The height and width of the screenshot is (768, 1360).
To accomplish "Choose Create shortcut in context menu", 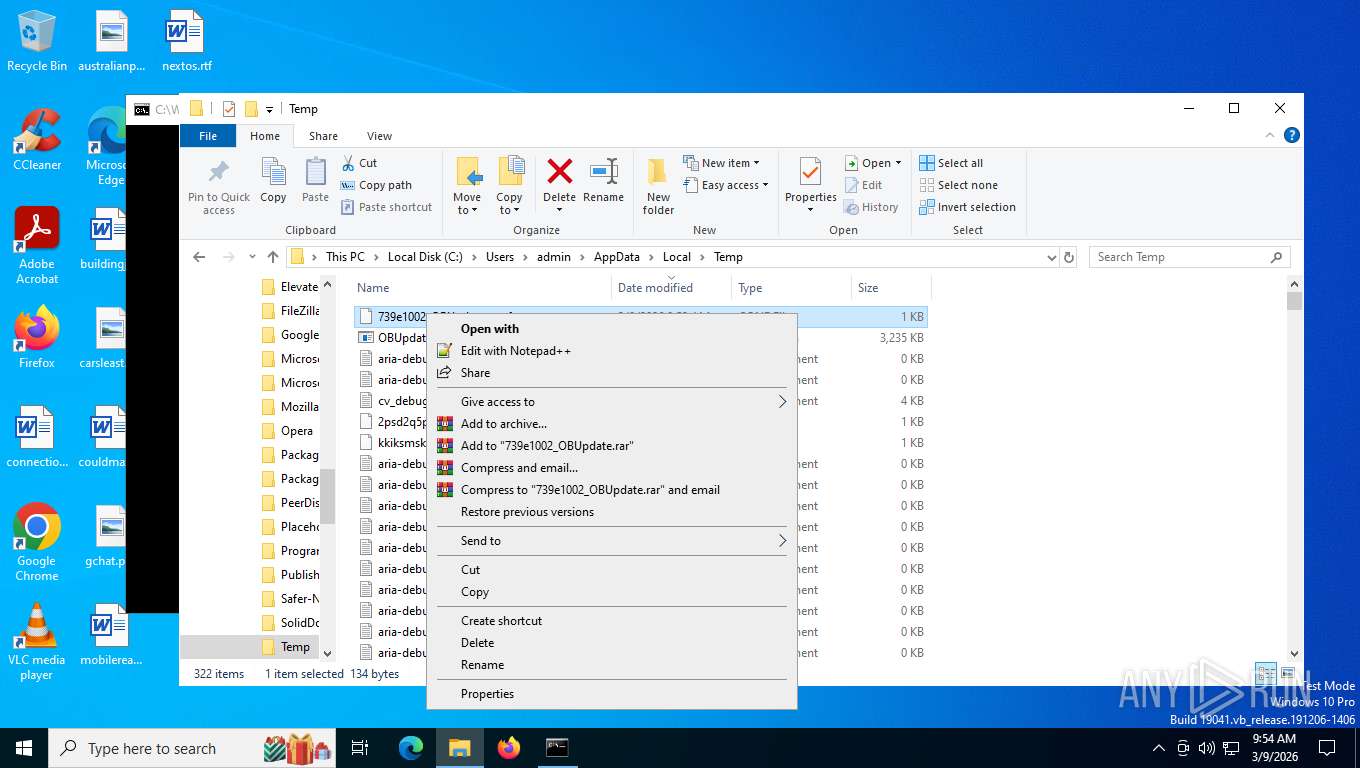I will coord(611,621).
